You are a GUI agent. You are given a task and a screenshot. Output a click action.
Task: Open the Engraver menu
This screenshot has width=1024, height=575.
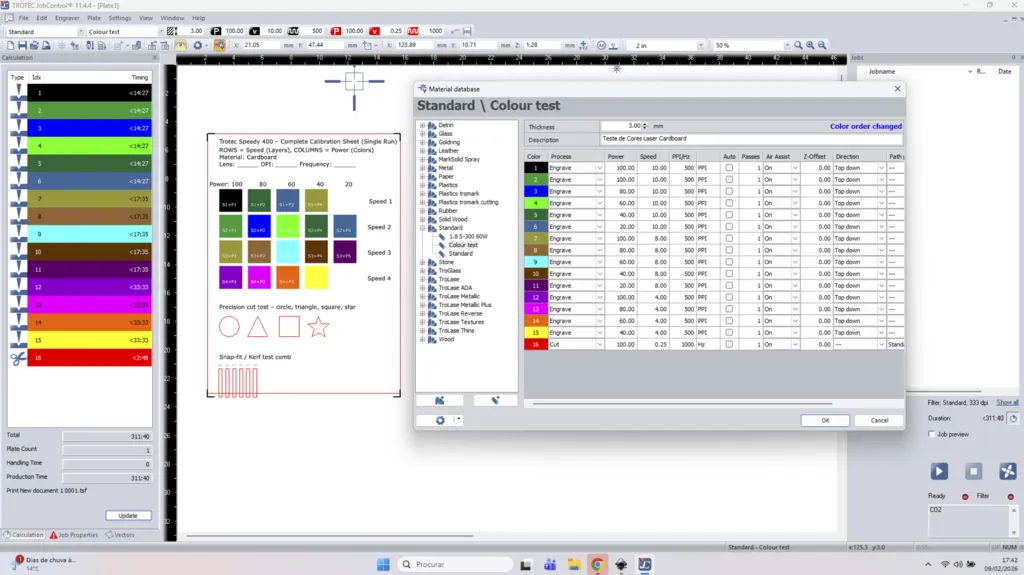(67, 18)
